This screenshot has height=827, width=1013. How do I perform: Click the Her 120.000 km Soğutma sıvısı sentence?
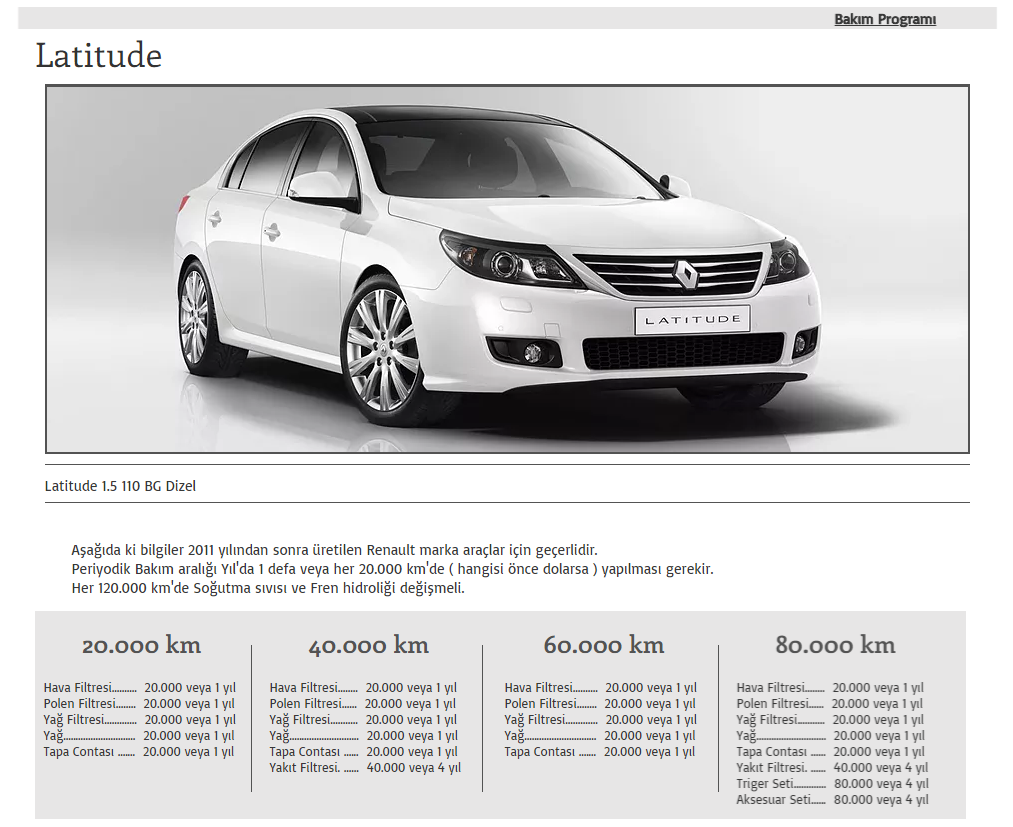(268, 589)
